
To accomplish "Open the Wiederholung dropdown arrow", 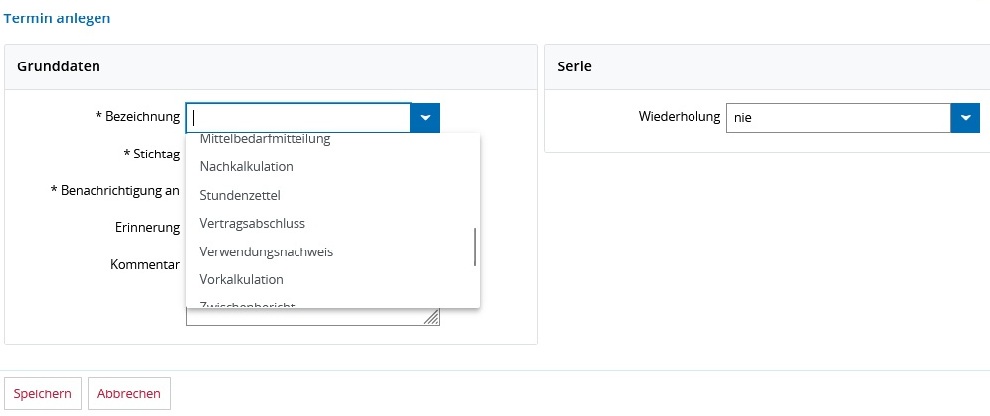I will pos(964,118).
